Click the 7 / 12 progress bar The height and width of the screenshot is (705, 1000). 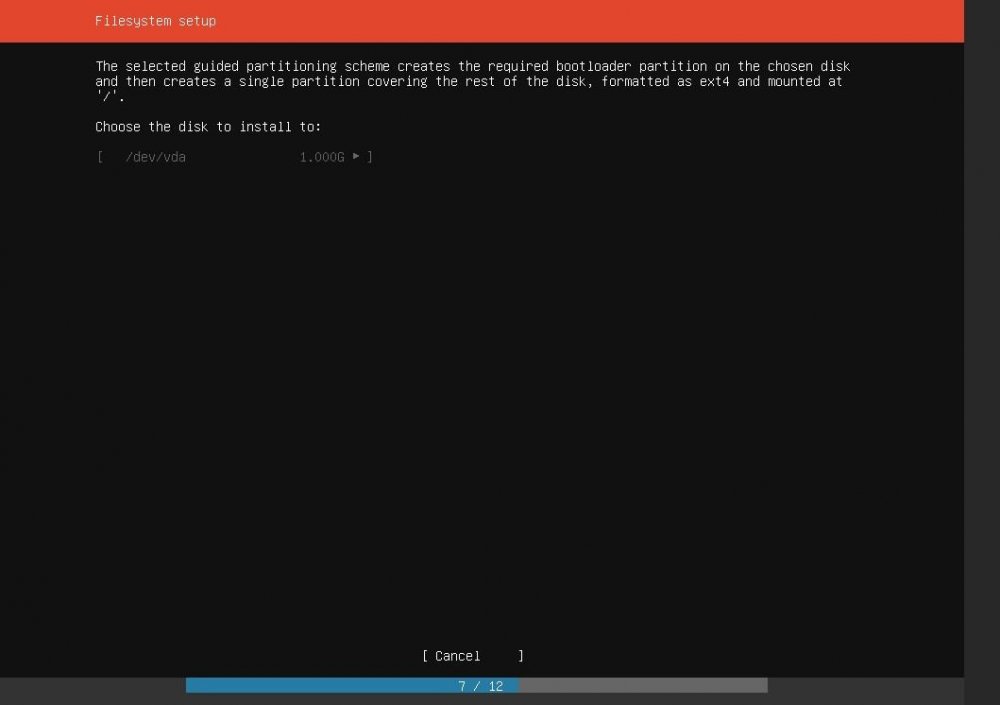(476, 686)
